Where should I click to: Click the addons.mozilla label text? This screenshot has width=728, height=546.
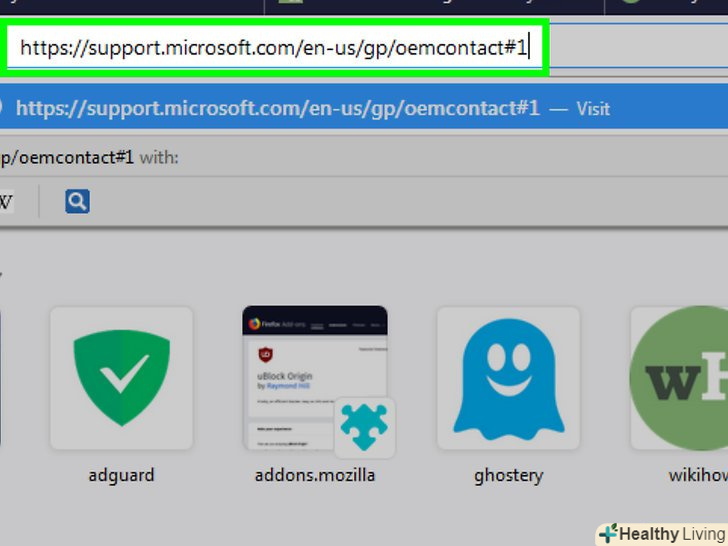315,475
